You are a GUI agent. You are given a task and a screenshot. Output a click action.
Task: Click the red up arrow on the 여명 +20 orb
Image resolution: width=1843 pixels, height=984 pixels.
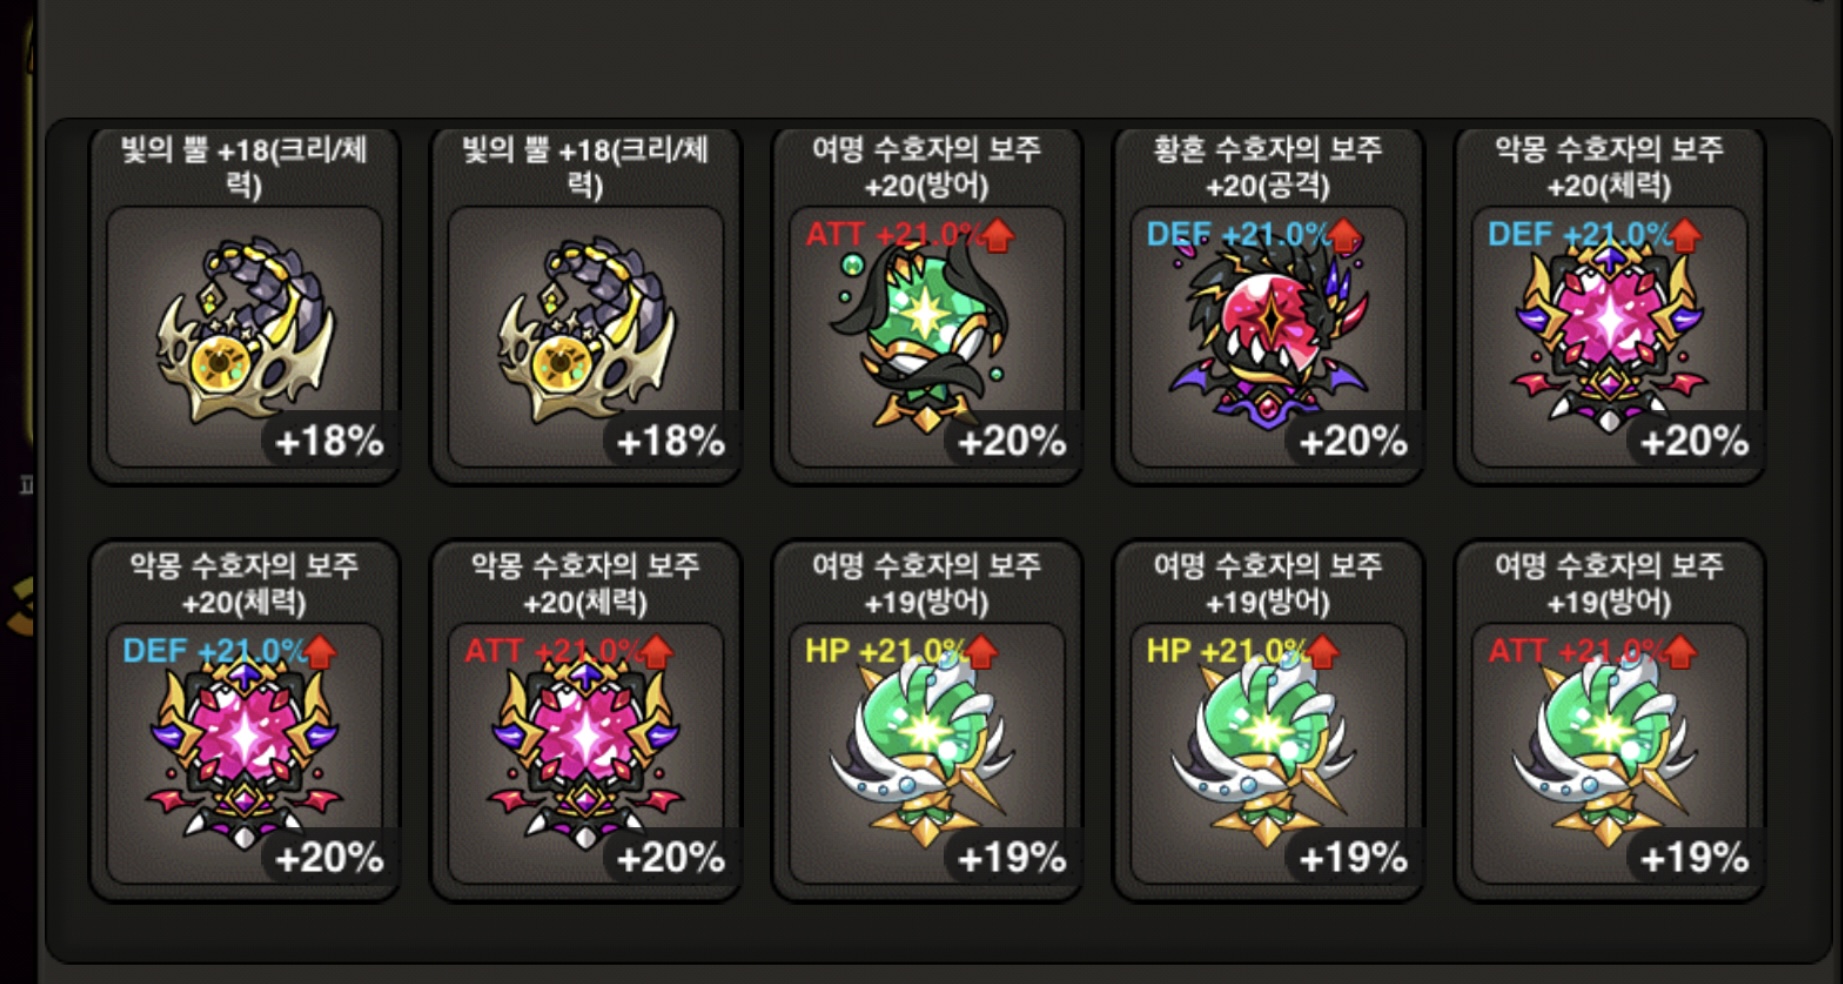[x=997, y=236]
